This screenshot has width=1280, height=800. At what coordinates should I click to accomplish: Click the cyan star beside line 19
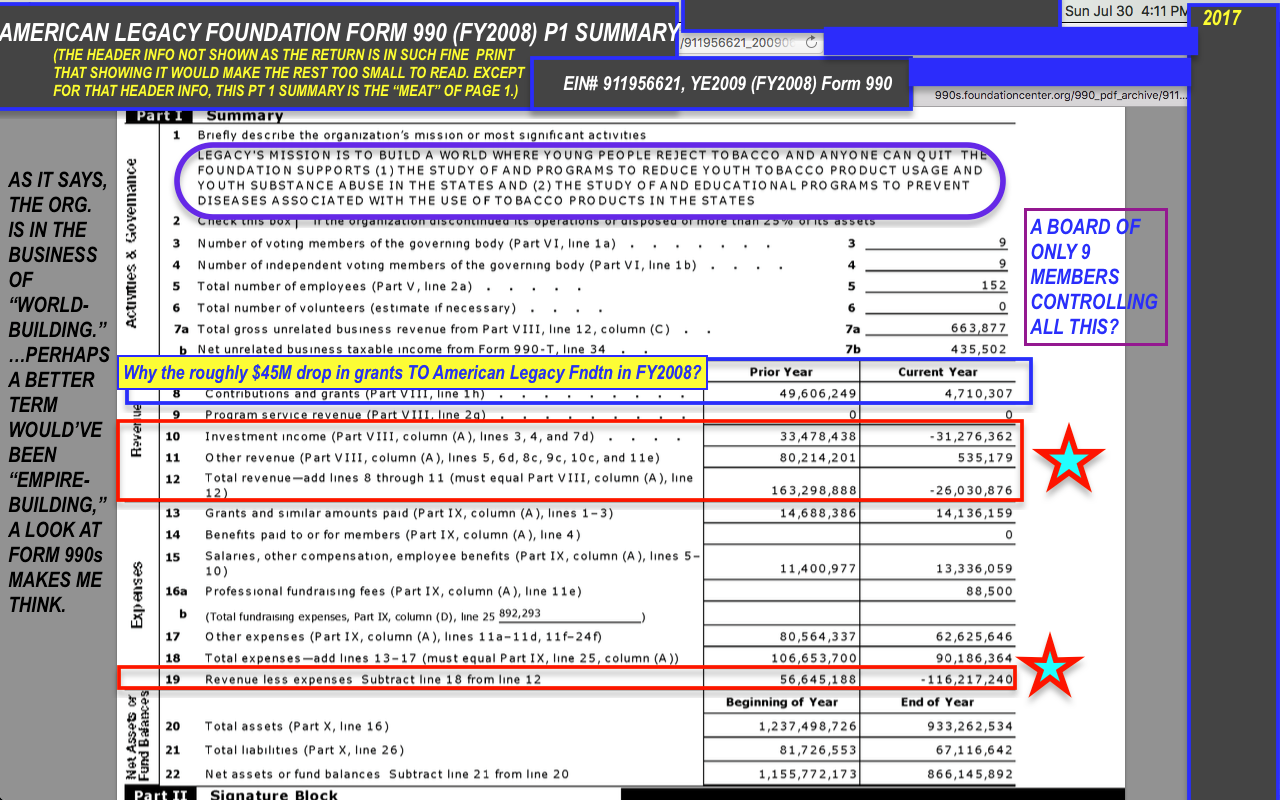coord(1049,667)
